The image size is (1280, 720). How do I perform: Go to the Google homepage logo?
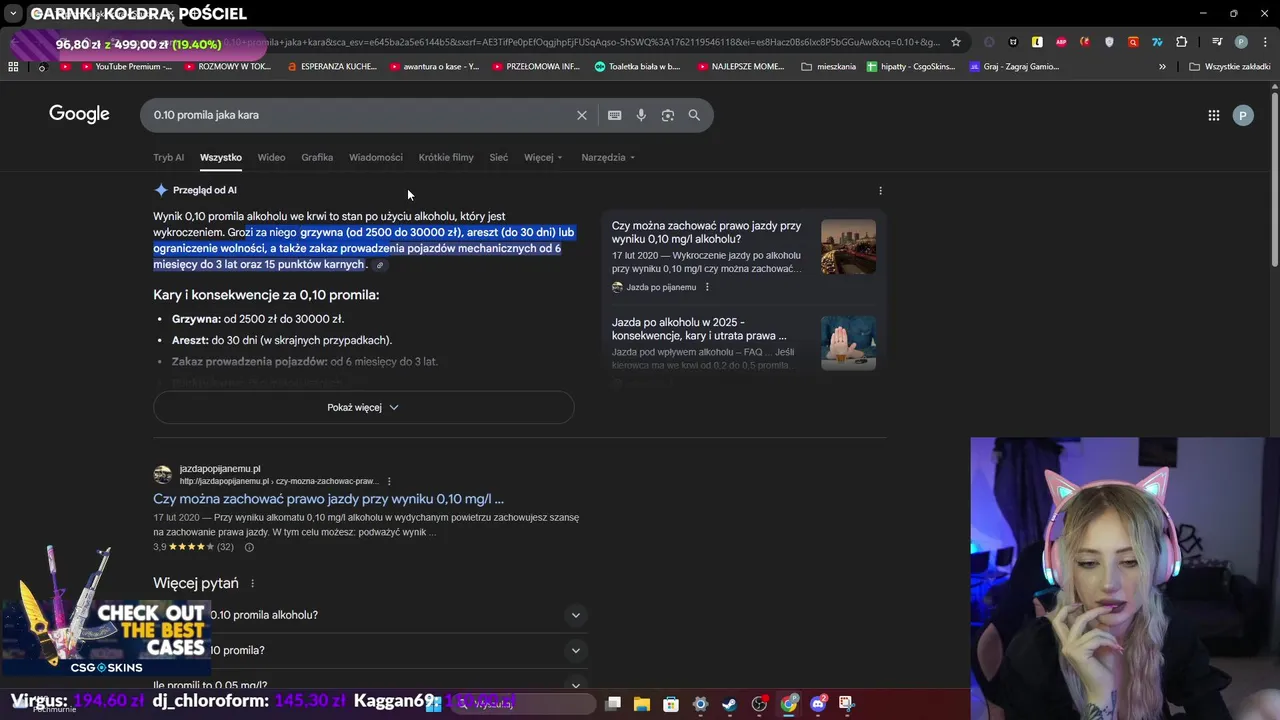click(79, 114)
